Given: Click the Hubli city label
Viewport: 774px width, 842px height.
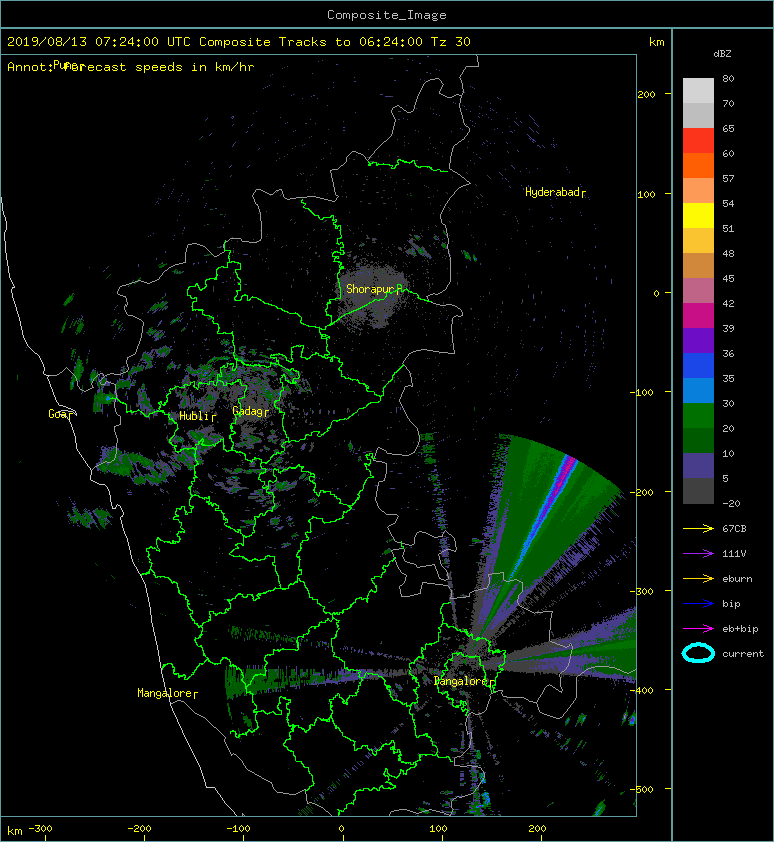Looking at the screenshot, I should click(194, 416).
